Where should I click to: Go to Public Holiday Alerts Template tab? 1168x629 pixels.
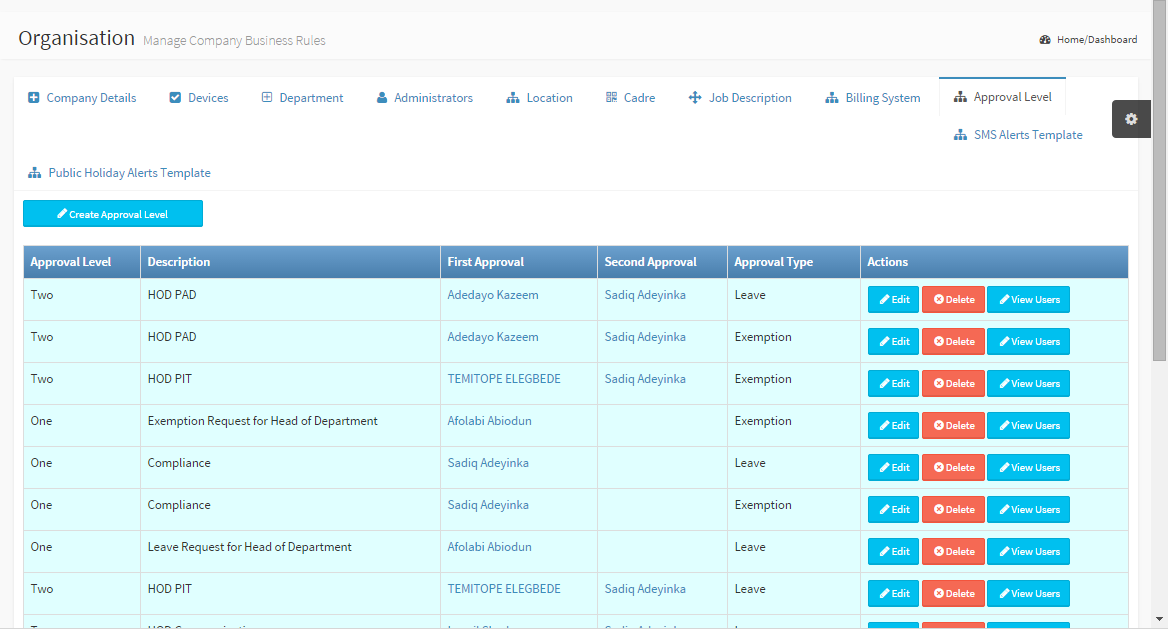click(x=119, y=173)
